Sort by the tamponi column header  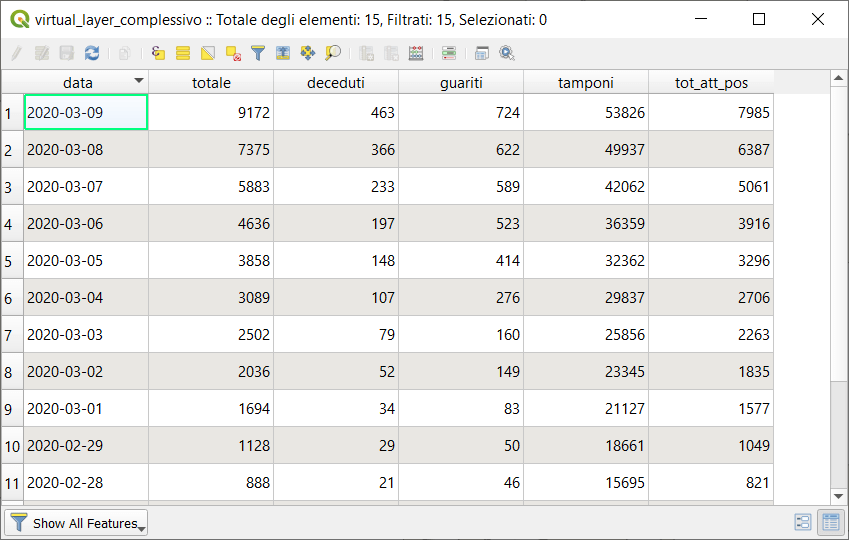585,83
